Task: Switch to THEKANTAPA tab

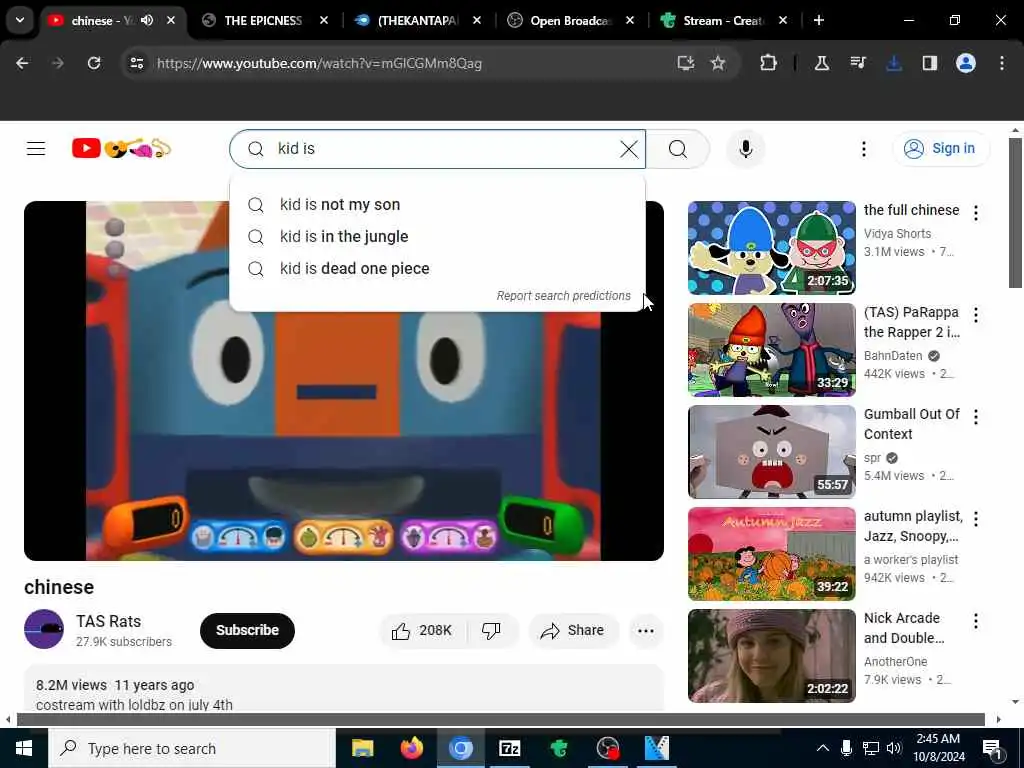Action: pyautogui.click(x=418, y=20)
